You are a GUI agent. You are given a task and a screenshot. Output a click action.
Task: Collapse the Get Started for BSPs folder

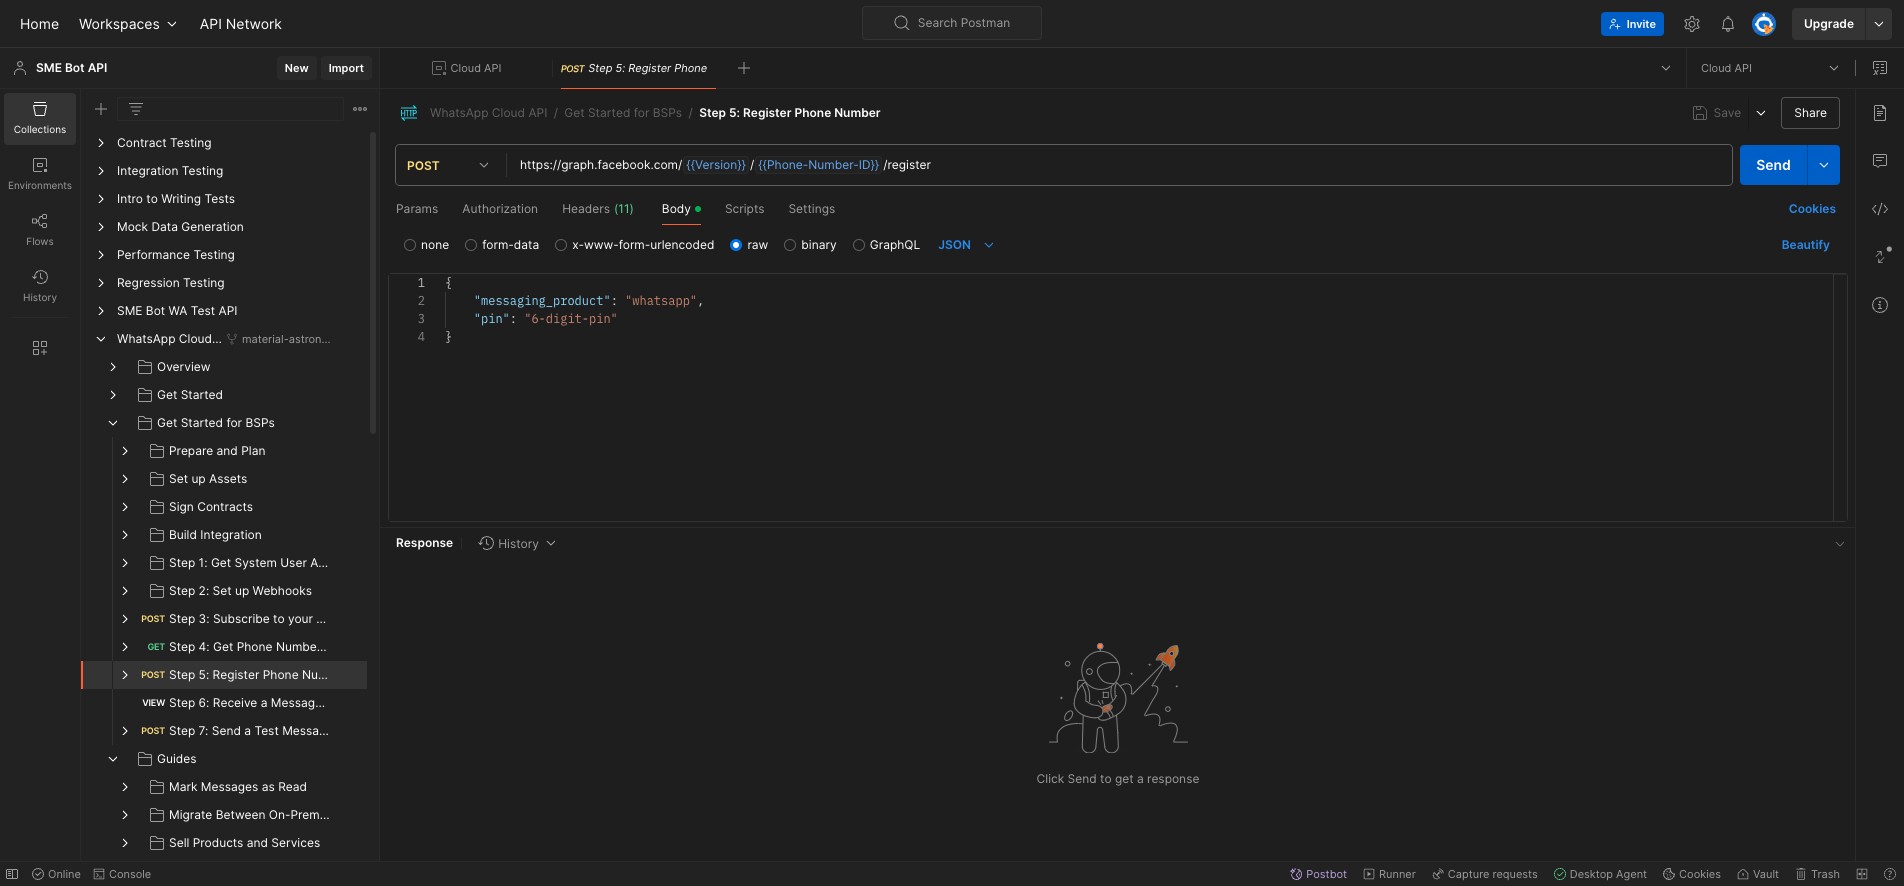click(x=113, y=423)
